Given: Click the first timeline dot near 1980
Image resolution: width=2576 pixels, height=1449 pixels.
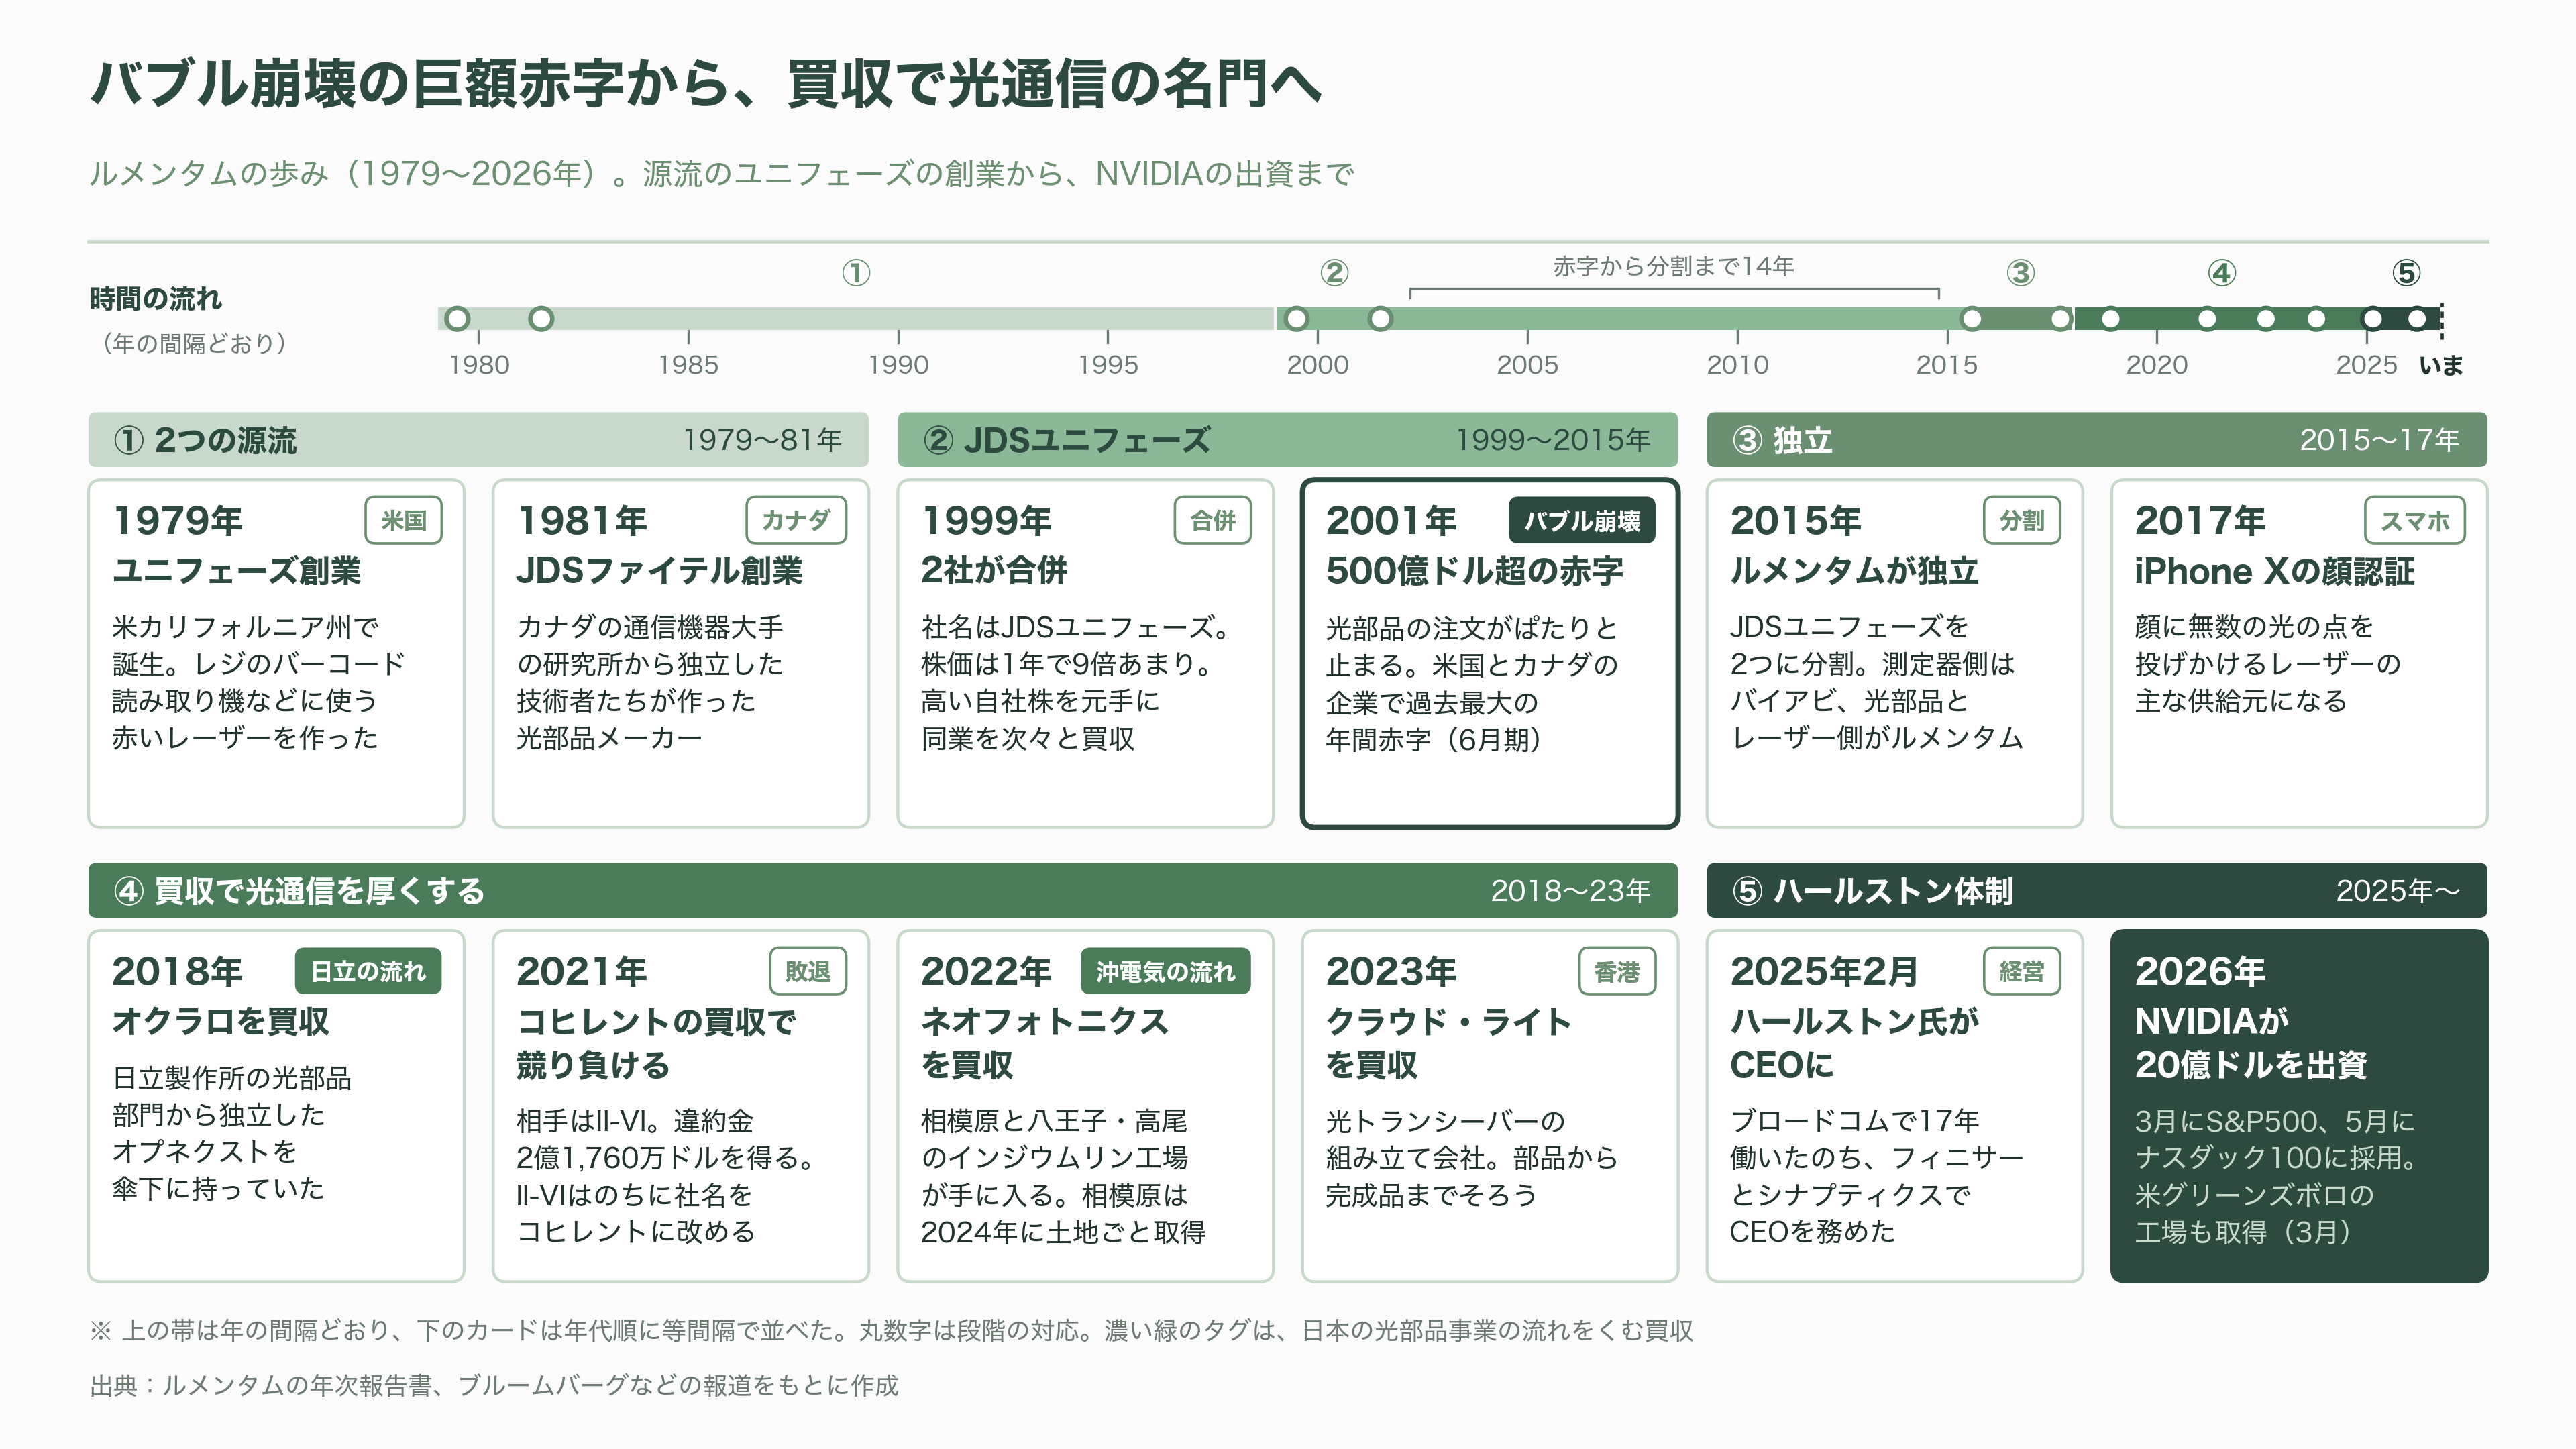Looking at the screenshot, I should (x=457, y=319).
